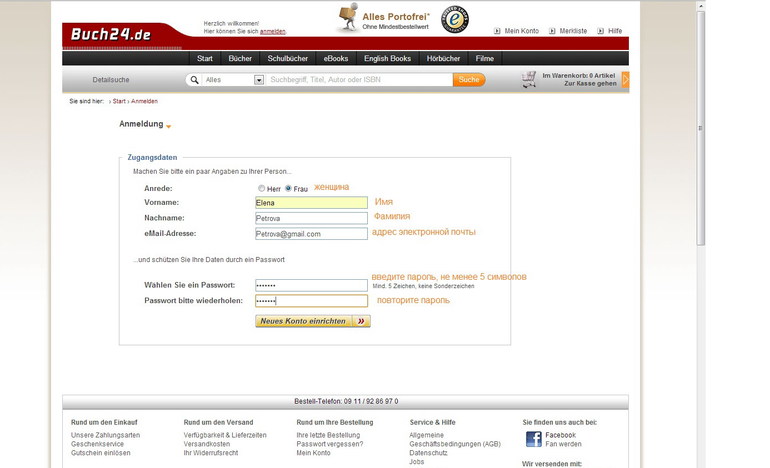Click the Detailsuche link
Viewport: 770px width, 468px height.
(x=111, y=80)
